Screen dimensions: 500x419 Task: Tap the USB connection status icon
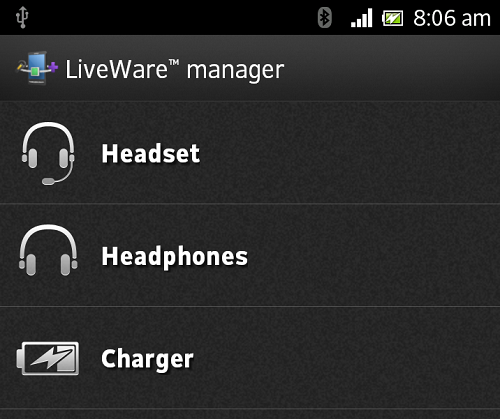point(22,17)
